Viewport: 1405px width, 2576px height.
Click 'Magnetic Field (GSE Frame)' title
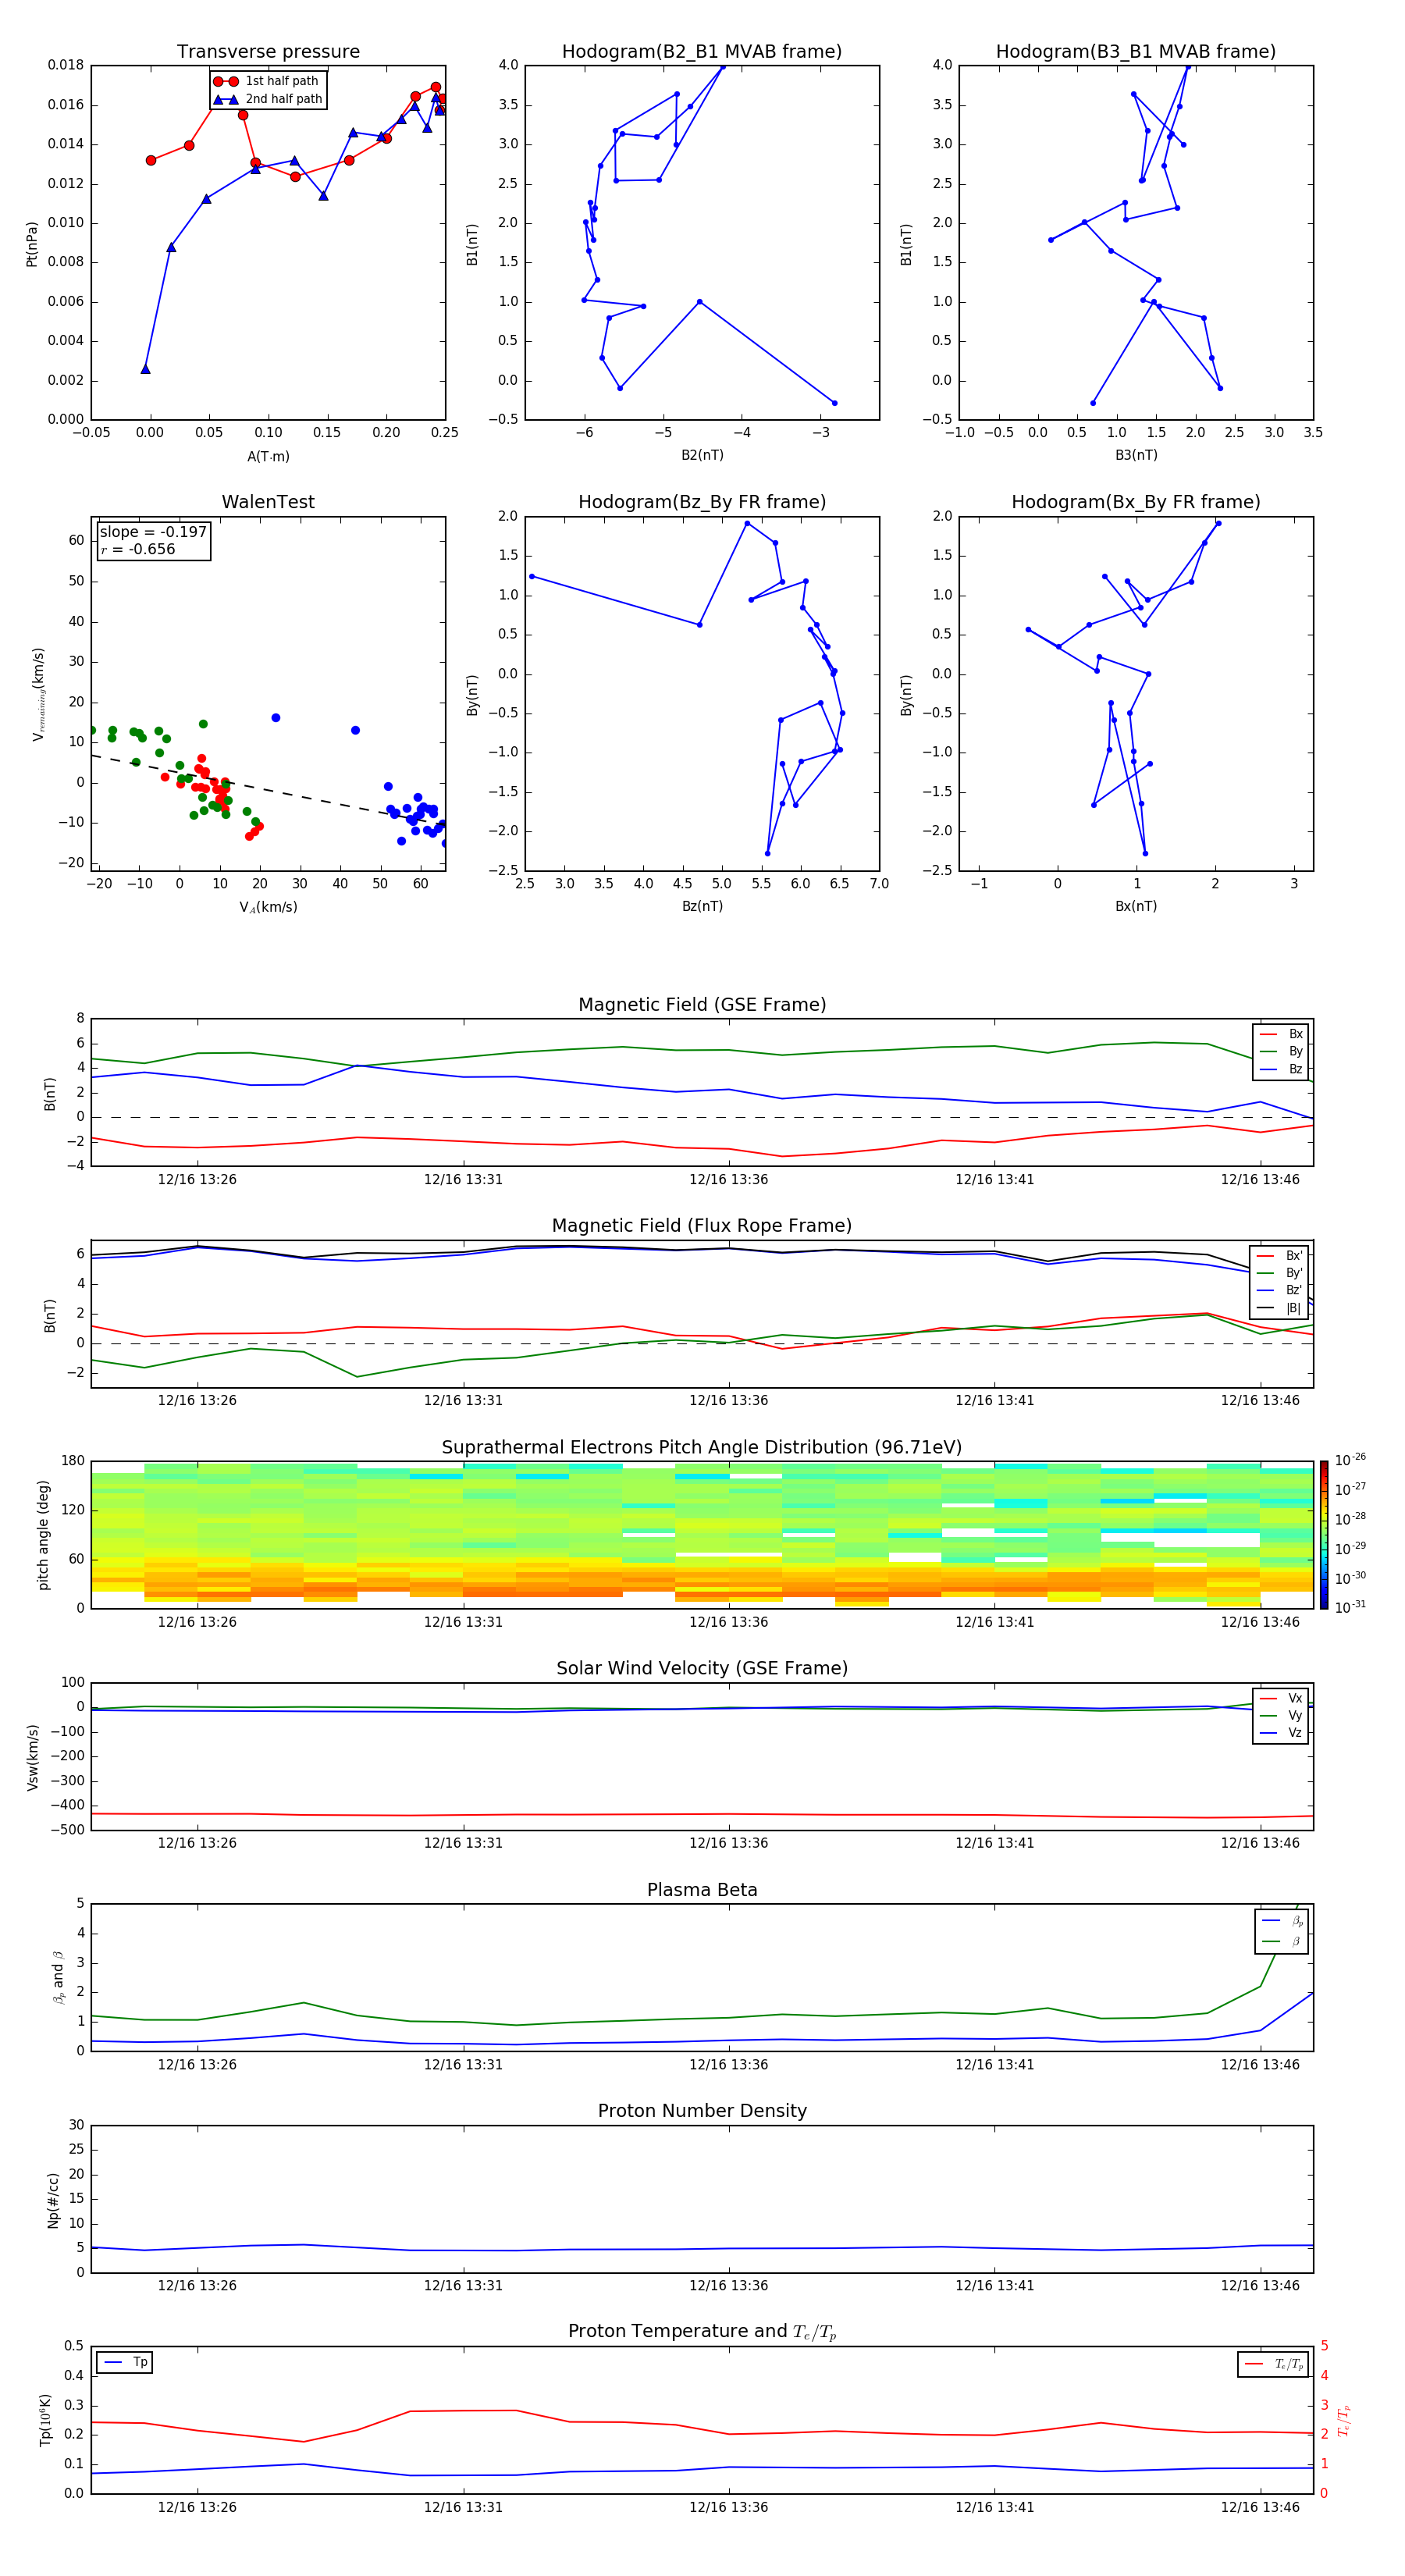pyautogui.click(x=702, y=1004)
